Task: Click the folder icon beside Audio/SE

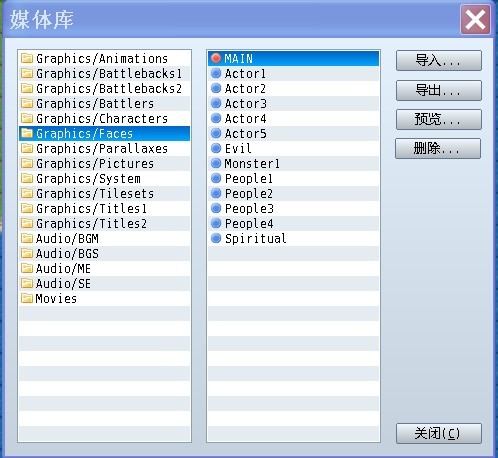Action: [x=27, y=283]
